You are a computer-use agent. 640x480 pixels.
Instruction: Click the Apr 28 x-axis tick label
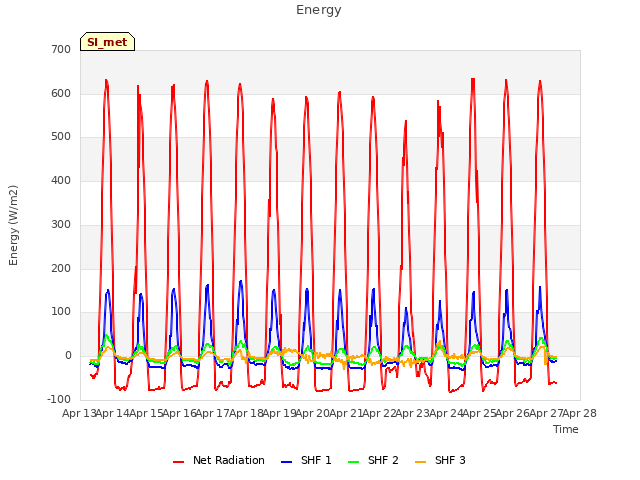pos(580,413)
